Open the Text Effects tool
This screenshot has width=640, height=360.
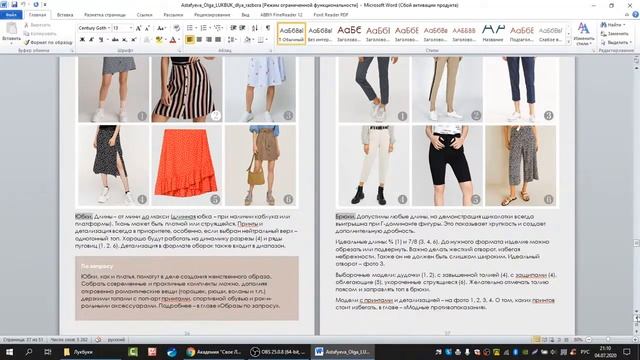(x=147, y=40)
